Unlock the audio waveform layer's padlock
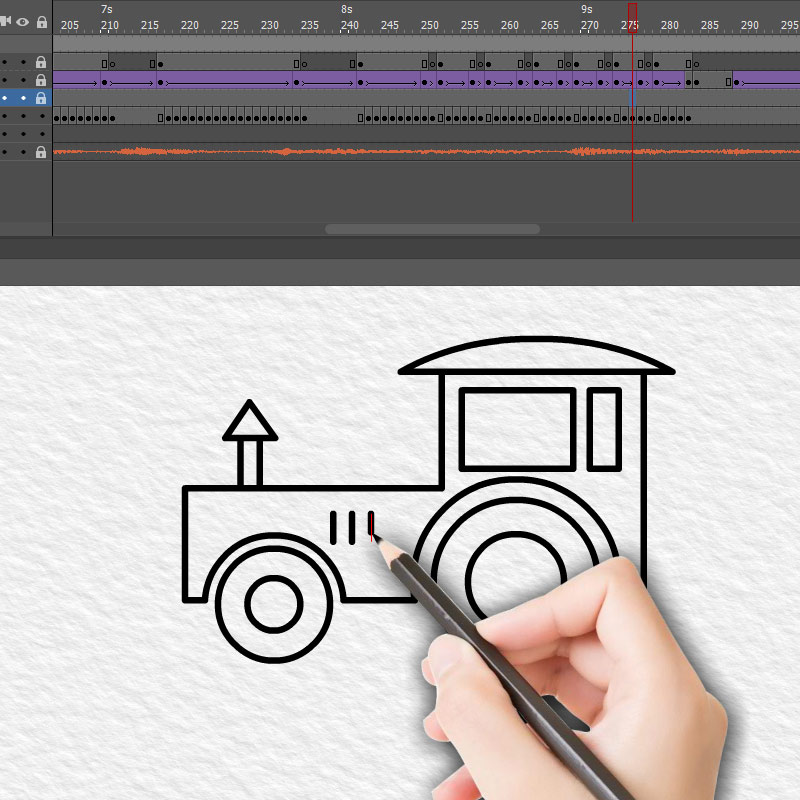 pos(41,152)
